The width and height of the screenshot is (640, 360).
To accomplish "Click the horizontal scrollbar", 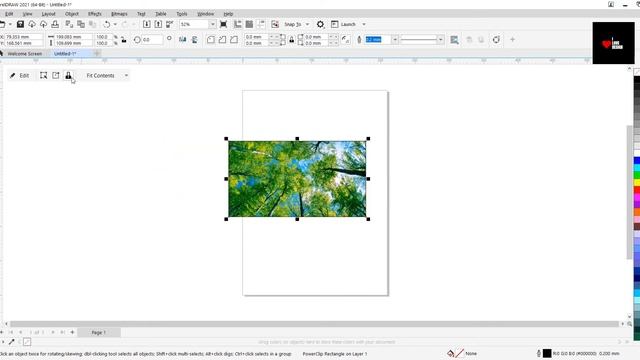I will click(313, 324).
